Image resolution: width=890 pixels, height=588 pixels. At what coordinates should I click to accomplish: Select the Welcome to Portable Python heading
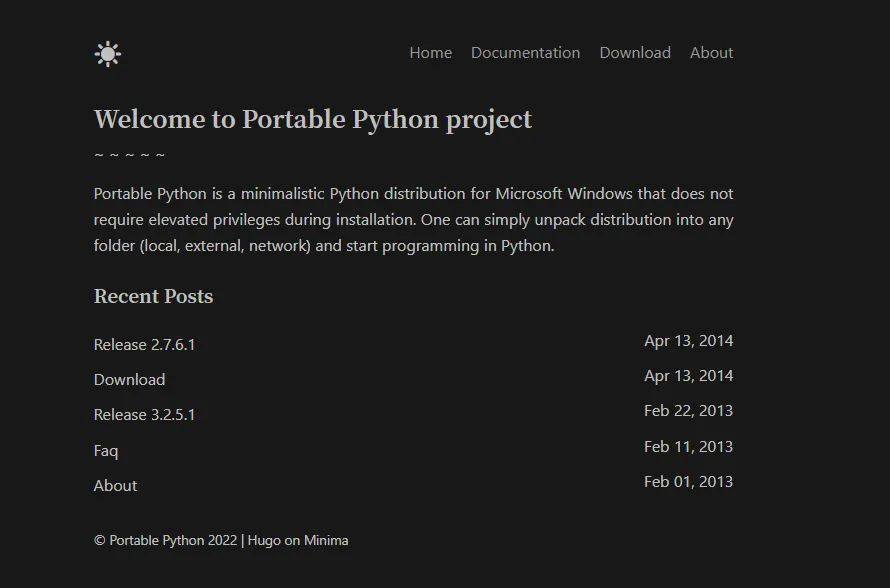(312, 119)
